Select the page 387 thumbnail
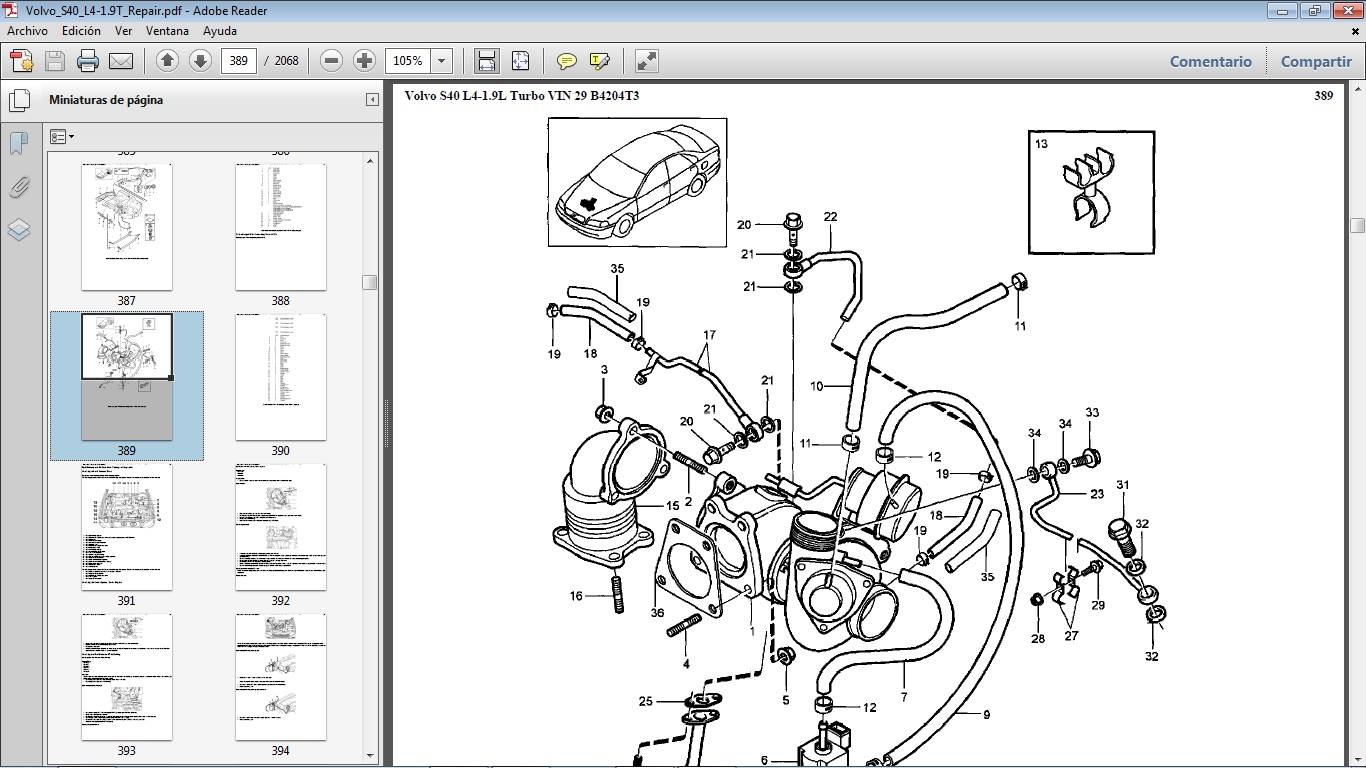This screenshot has width=1366, height=768. pyautogui.click(x=127, y=227)
